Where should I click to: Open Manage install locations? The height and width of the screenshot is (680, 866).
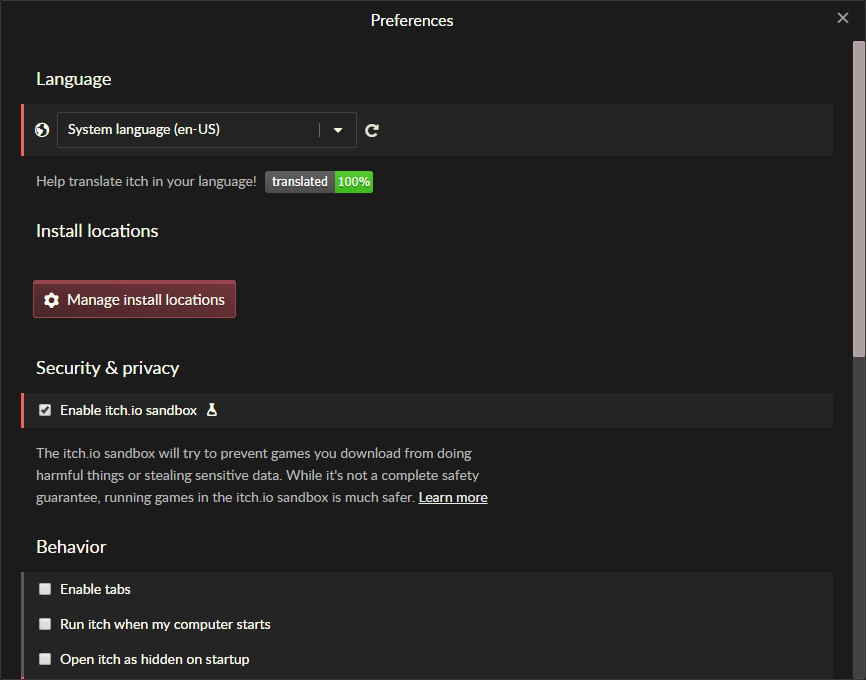[x=134, y=299]
